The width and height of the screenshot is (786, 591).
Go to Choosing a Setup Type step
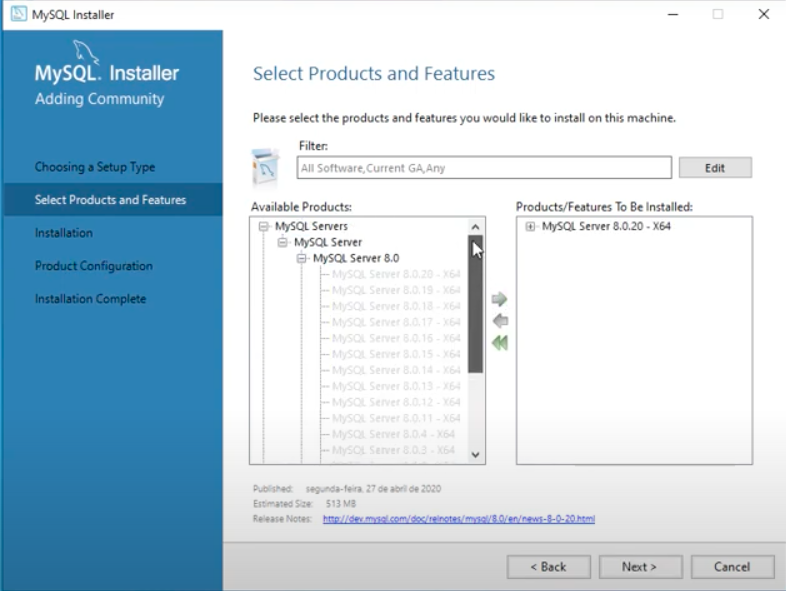pos(95,167)
